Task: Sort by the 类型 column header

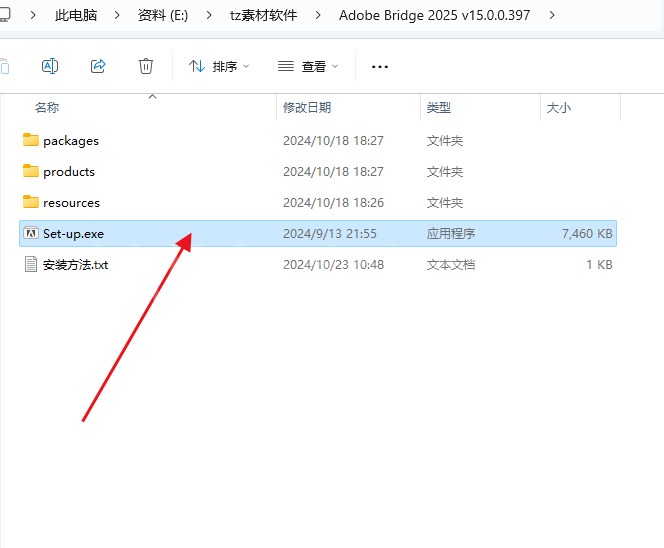Action: click(439, 108)
